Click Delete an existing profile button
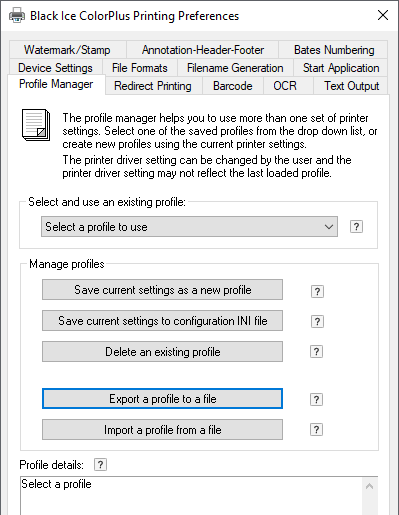The width and height of the screenshot is (399, 515). 162,351
